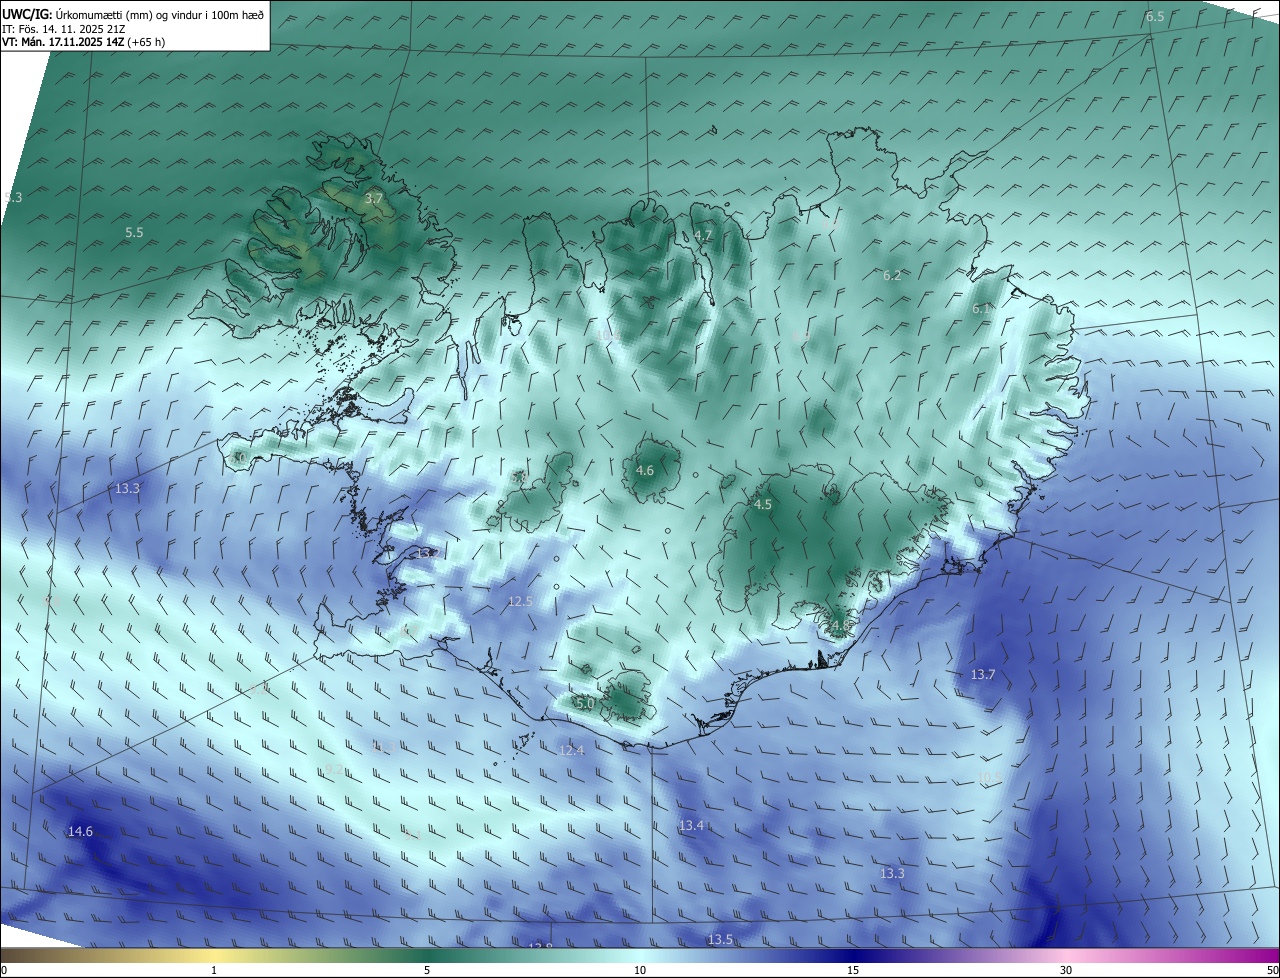
Task: Click the 14.6 value label
Action: [80, 832]
